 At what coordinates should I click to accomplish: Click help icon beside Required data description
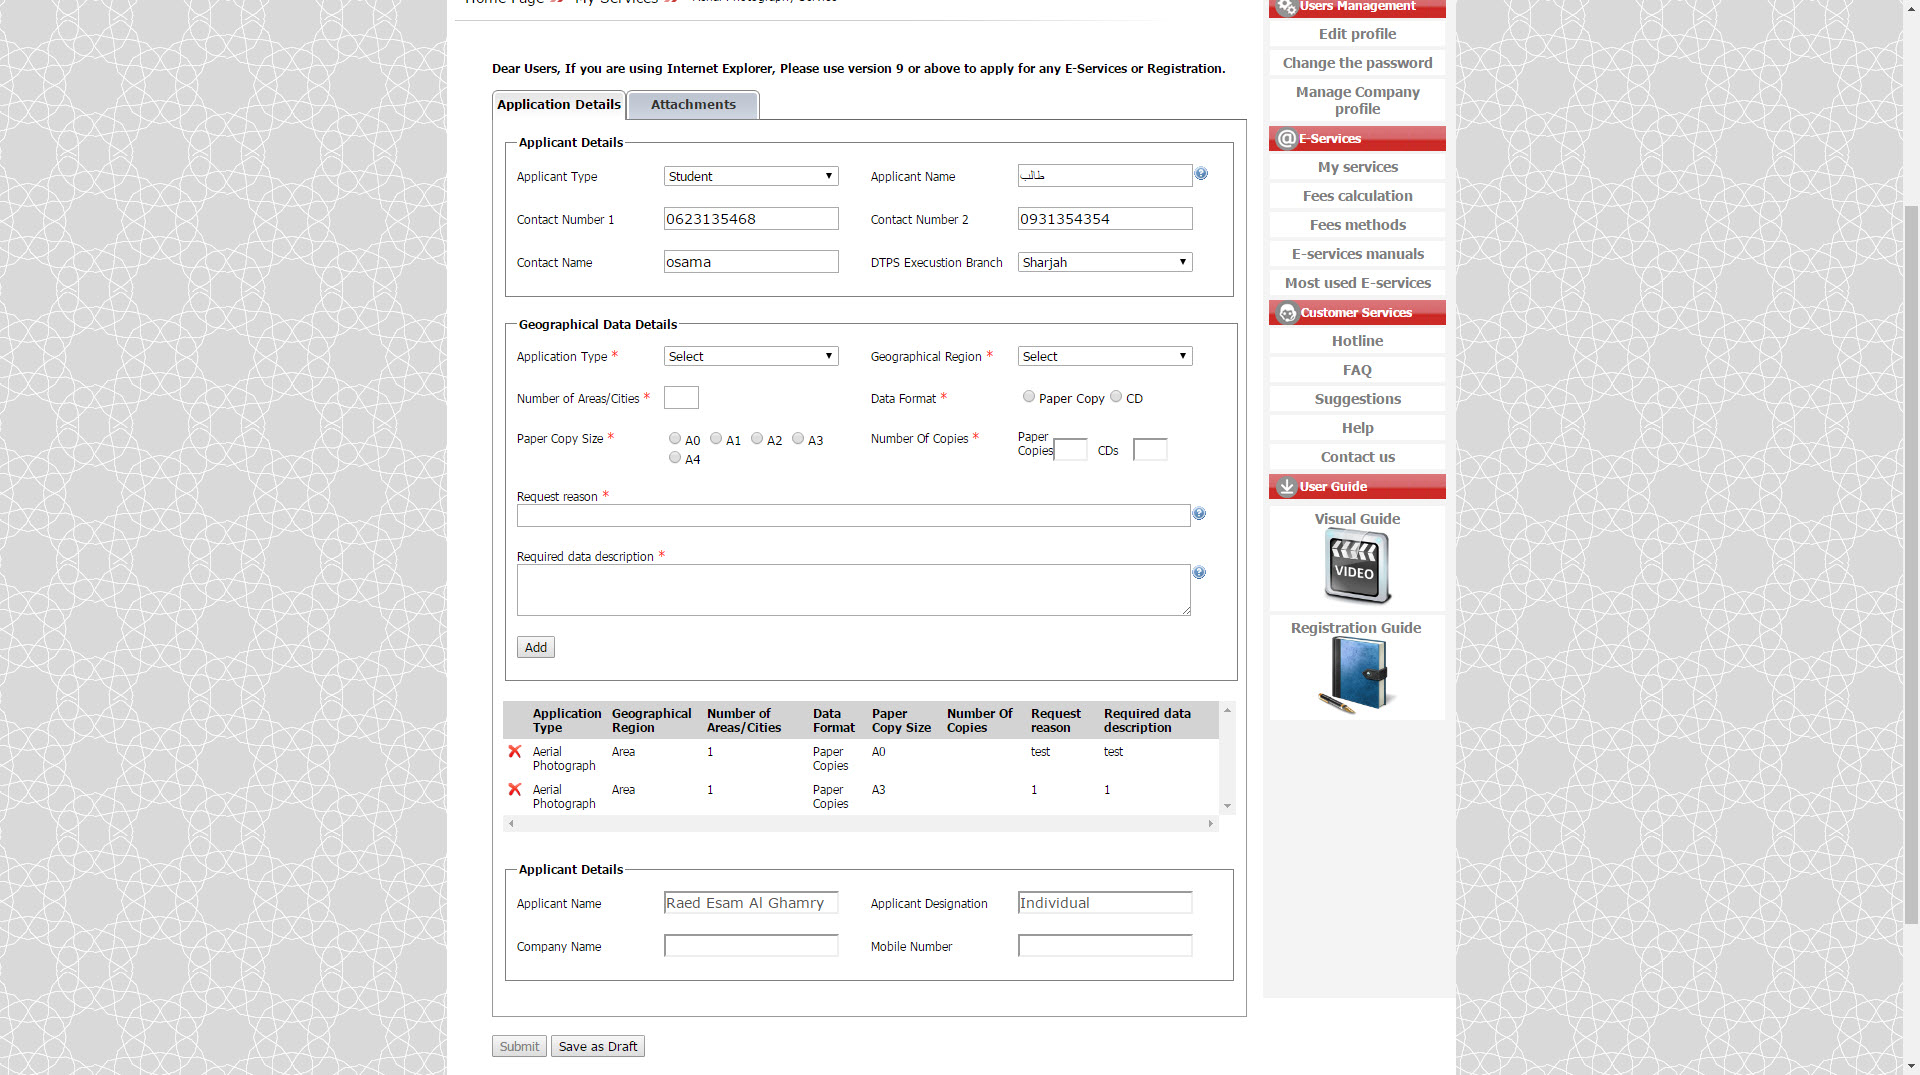point(1199,573)
